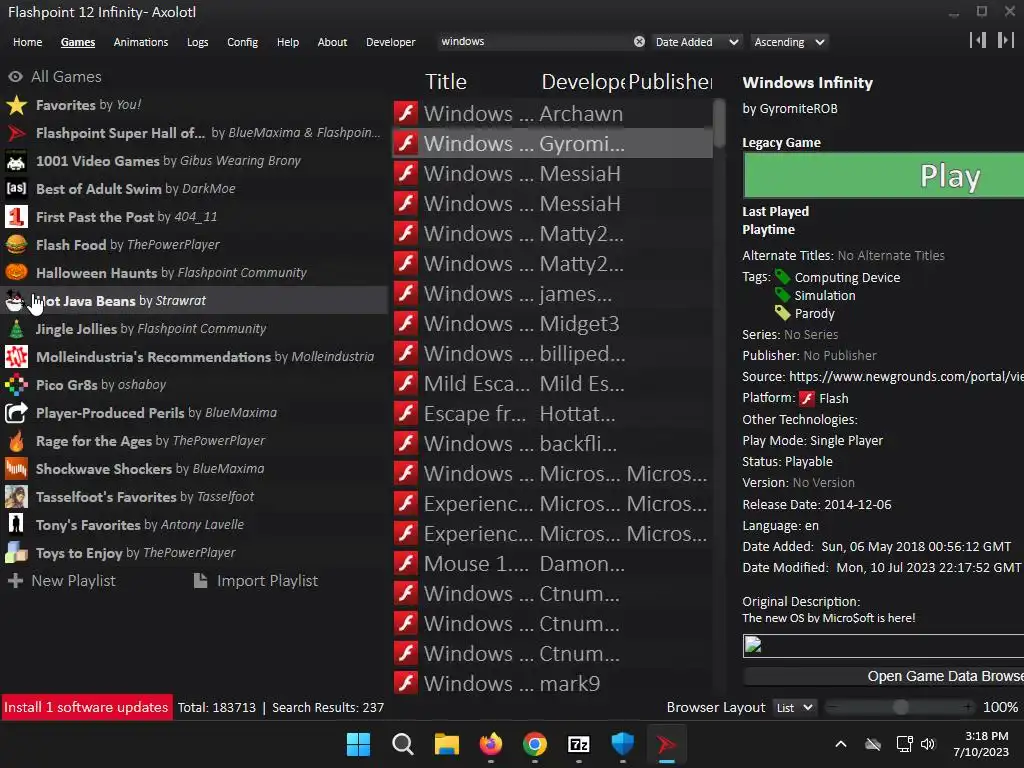Open the Favorites playlist star icon
This screenshot has height=768, width=1024.
16,105
